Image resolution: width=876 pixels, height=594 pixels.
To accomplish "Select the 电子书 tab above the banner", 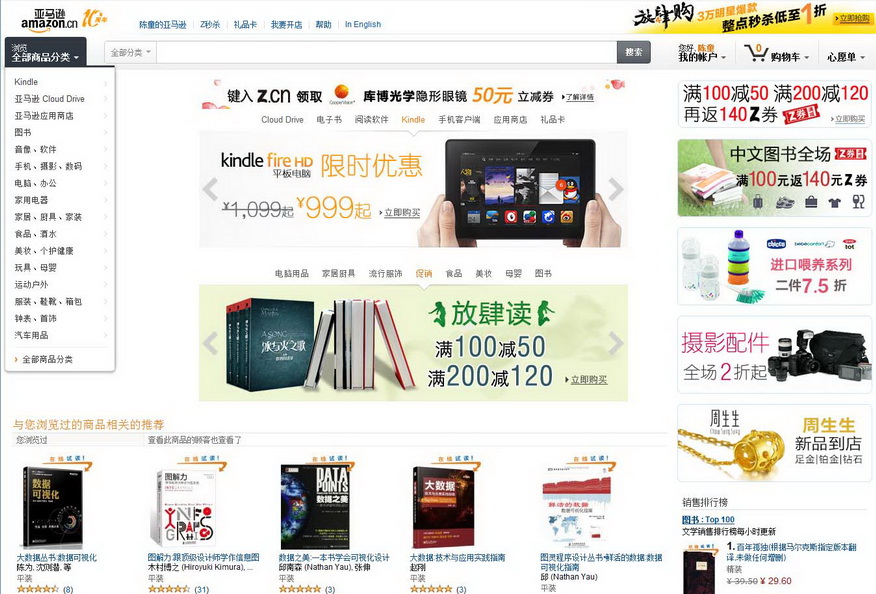I will tap(329, 120).
